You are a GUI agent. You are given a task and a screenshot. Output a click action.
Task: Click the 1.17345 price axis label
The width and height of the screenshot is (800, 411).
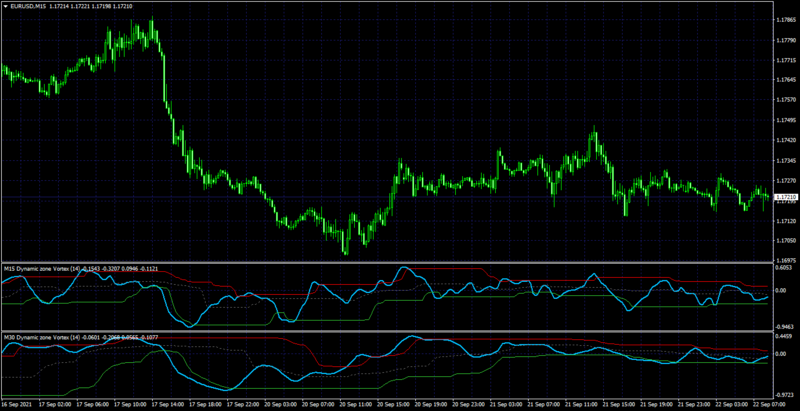point(785,161)
